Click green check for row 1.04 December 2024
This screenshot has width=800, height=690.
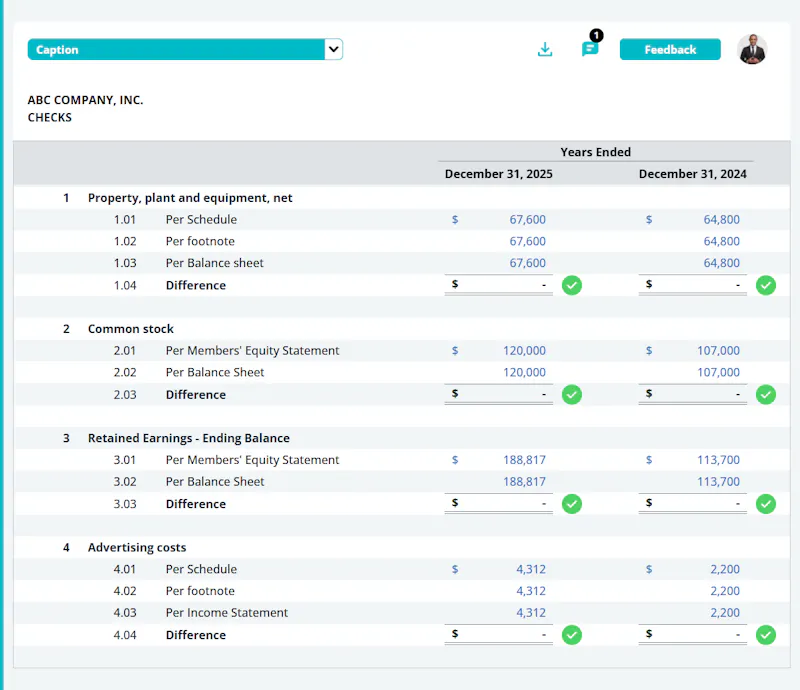[x=766, y=285]
